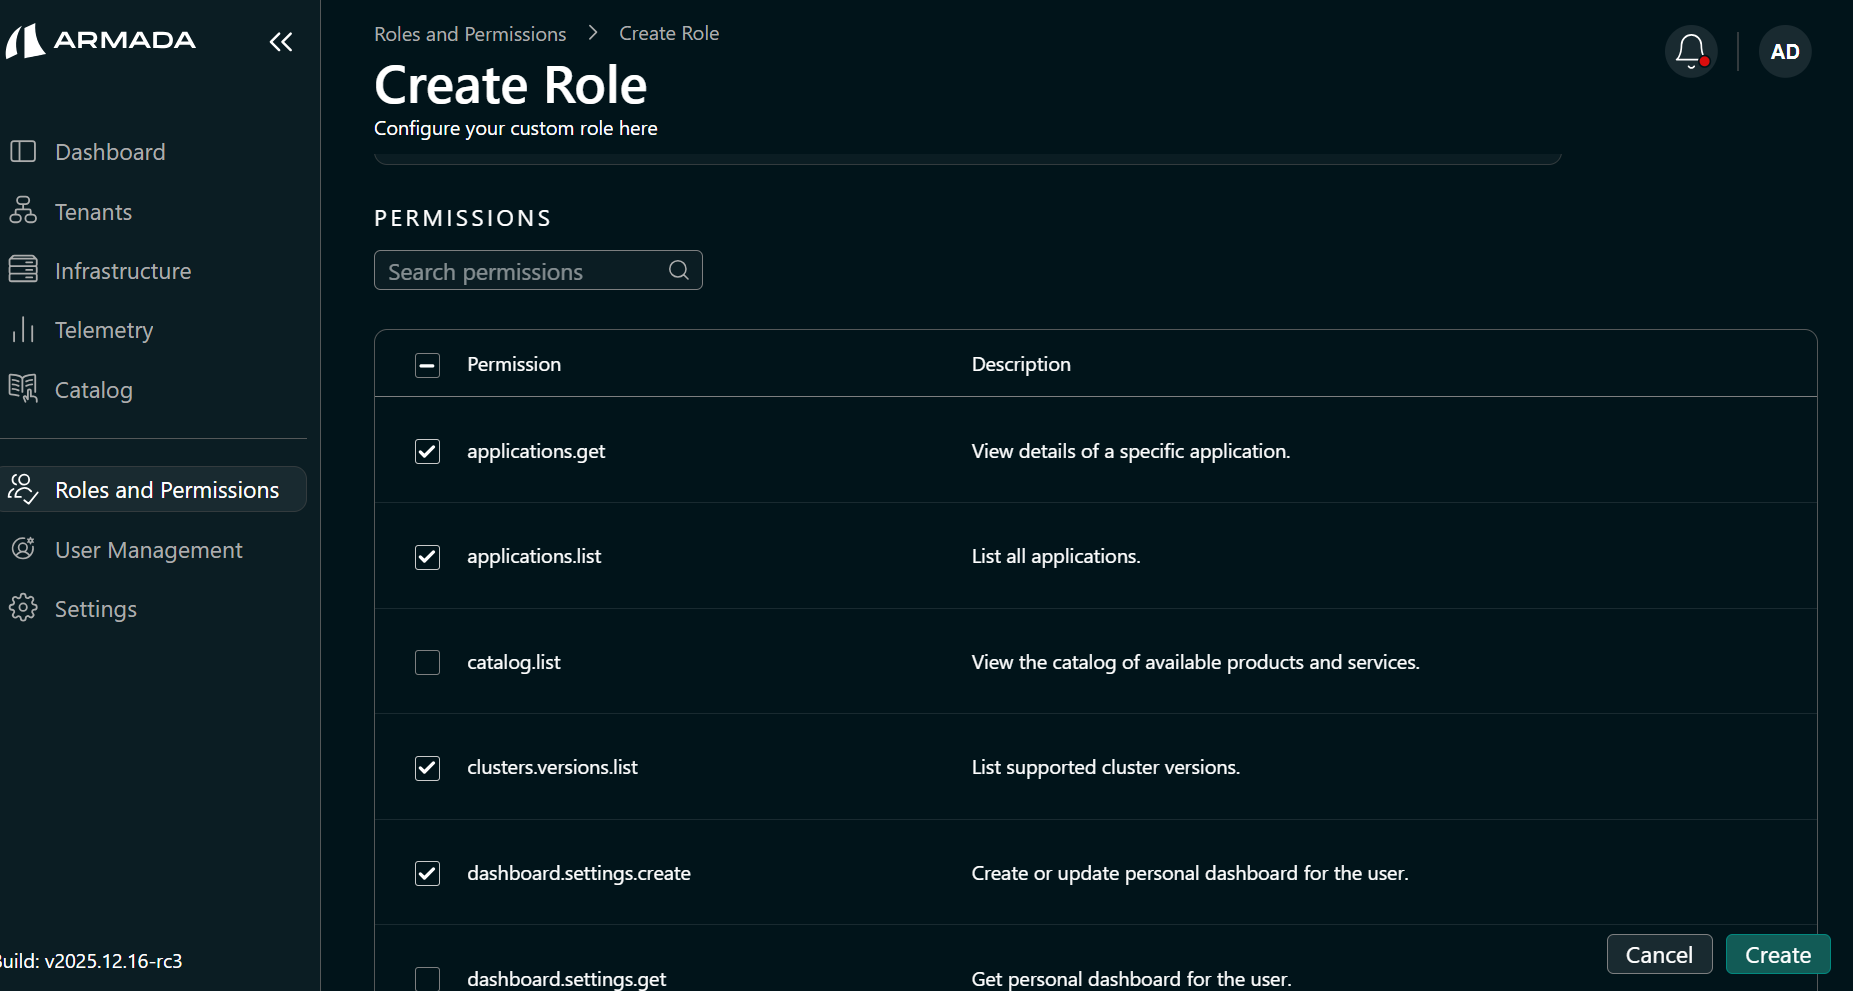
Task: Cancel role creation
Action: coord(1659,954)
